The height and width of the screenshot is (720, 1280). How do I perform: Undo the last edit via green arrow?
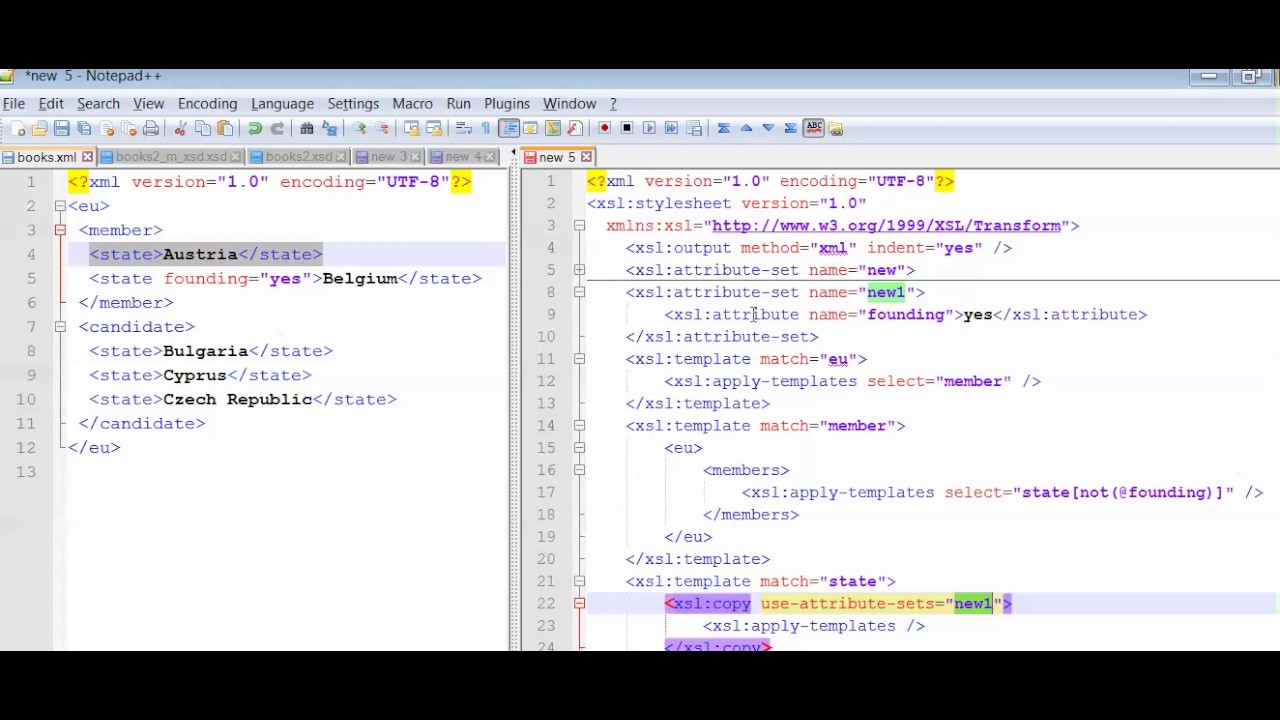pyautogui.click(x=255, y=128)
